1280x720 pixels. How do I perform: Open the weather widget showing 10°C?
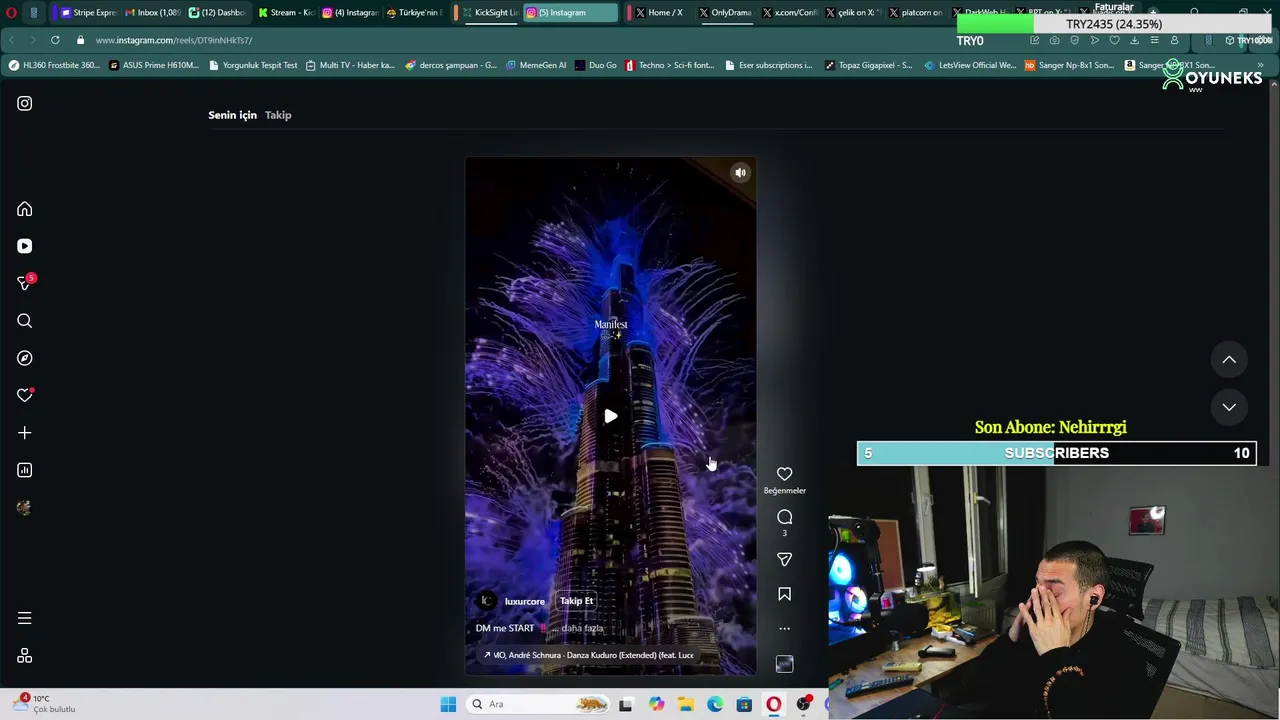click(45, 704)
